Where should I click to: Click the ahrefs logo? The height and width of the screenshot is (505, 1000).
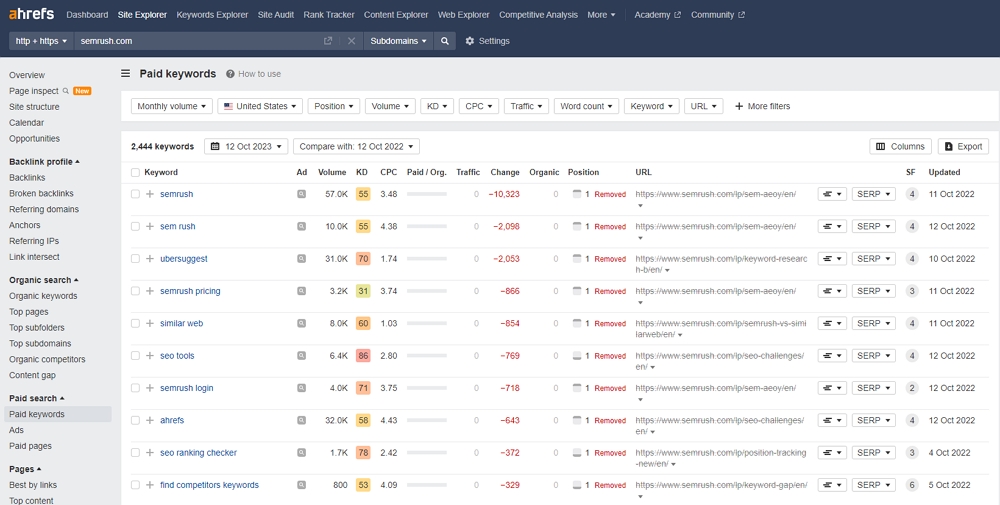(31, 13)
